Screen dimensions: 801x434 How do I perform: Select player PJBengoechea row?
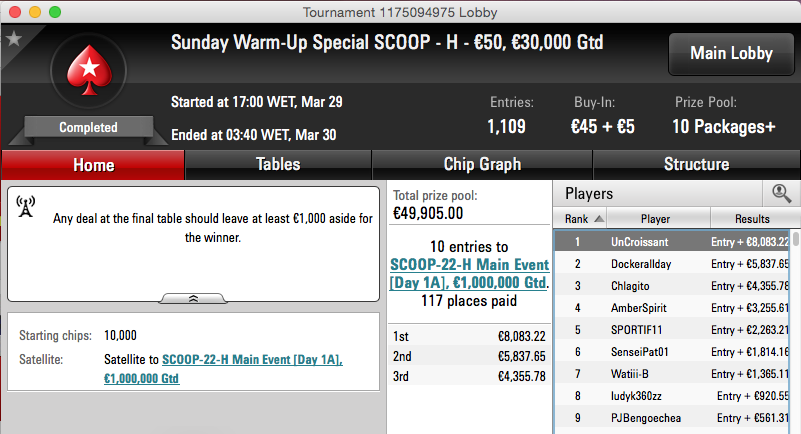673,418
